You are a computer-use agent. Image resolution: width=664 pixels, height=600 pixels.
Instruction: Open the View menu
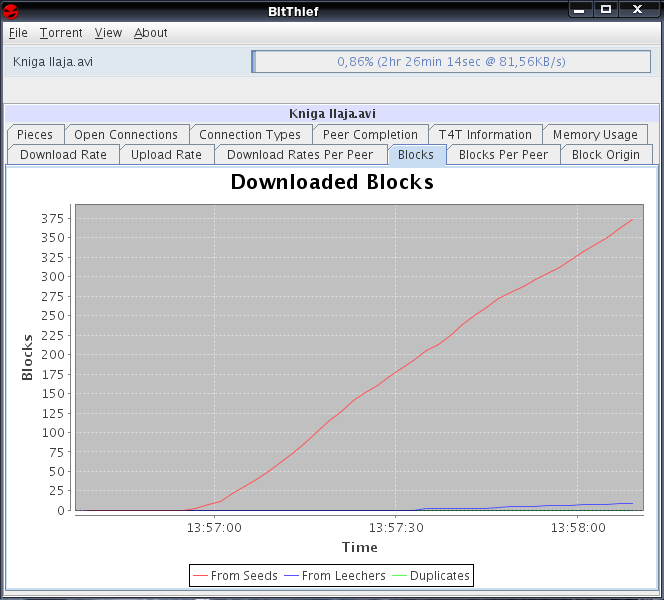108,33
